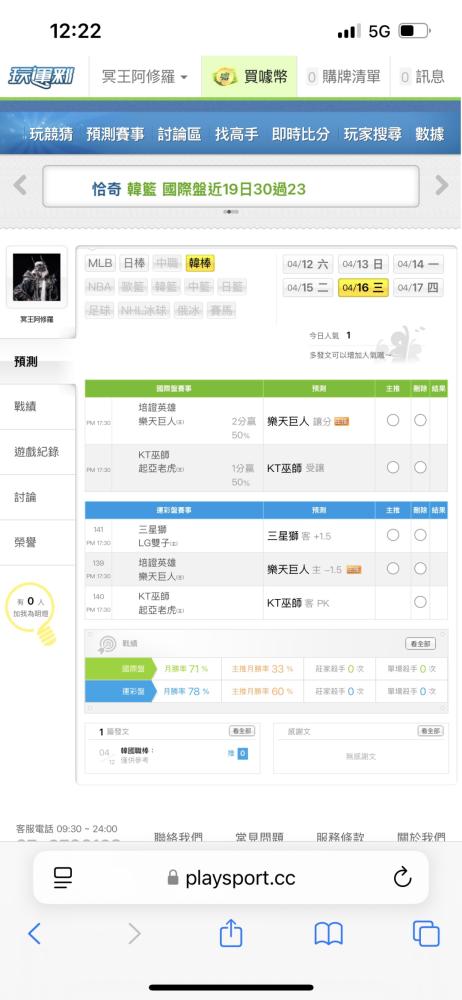Viewport: 462px width, 1000px height.
Task: Reload the playsport.cc page
Action: click(x=402, y=878)
